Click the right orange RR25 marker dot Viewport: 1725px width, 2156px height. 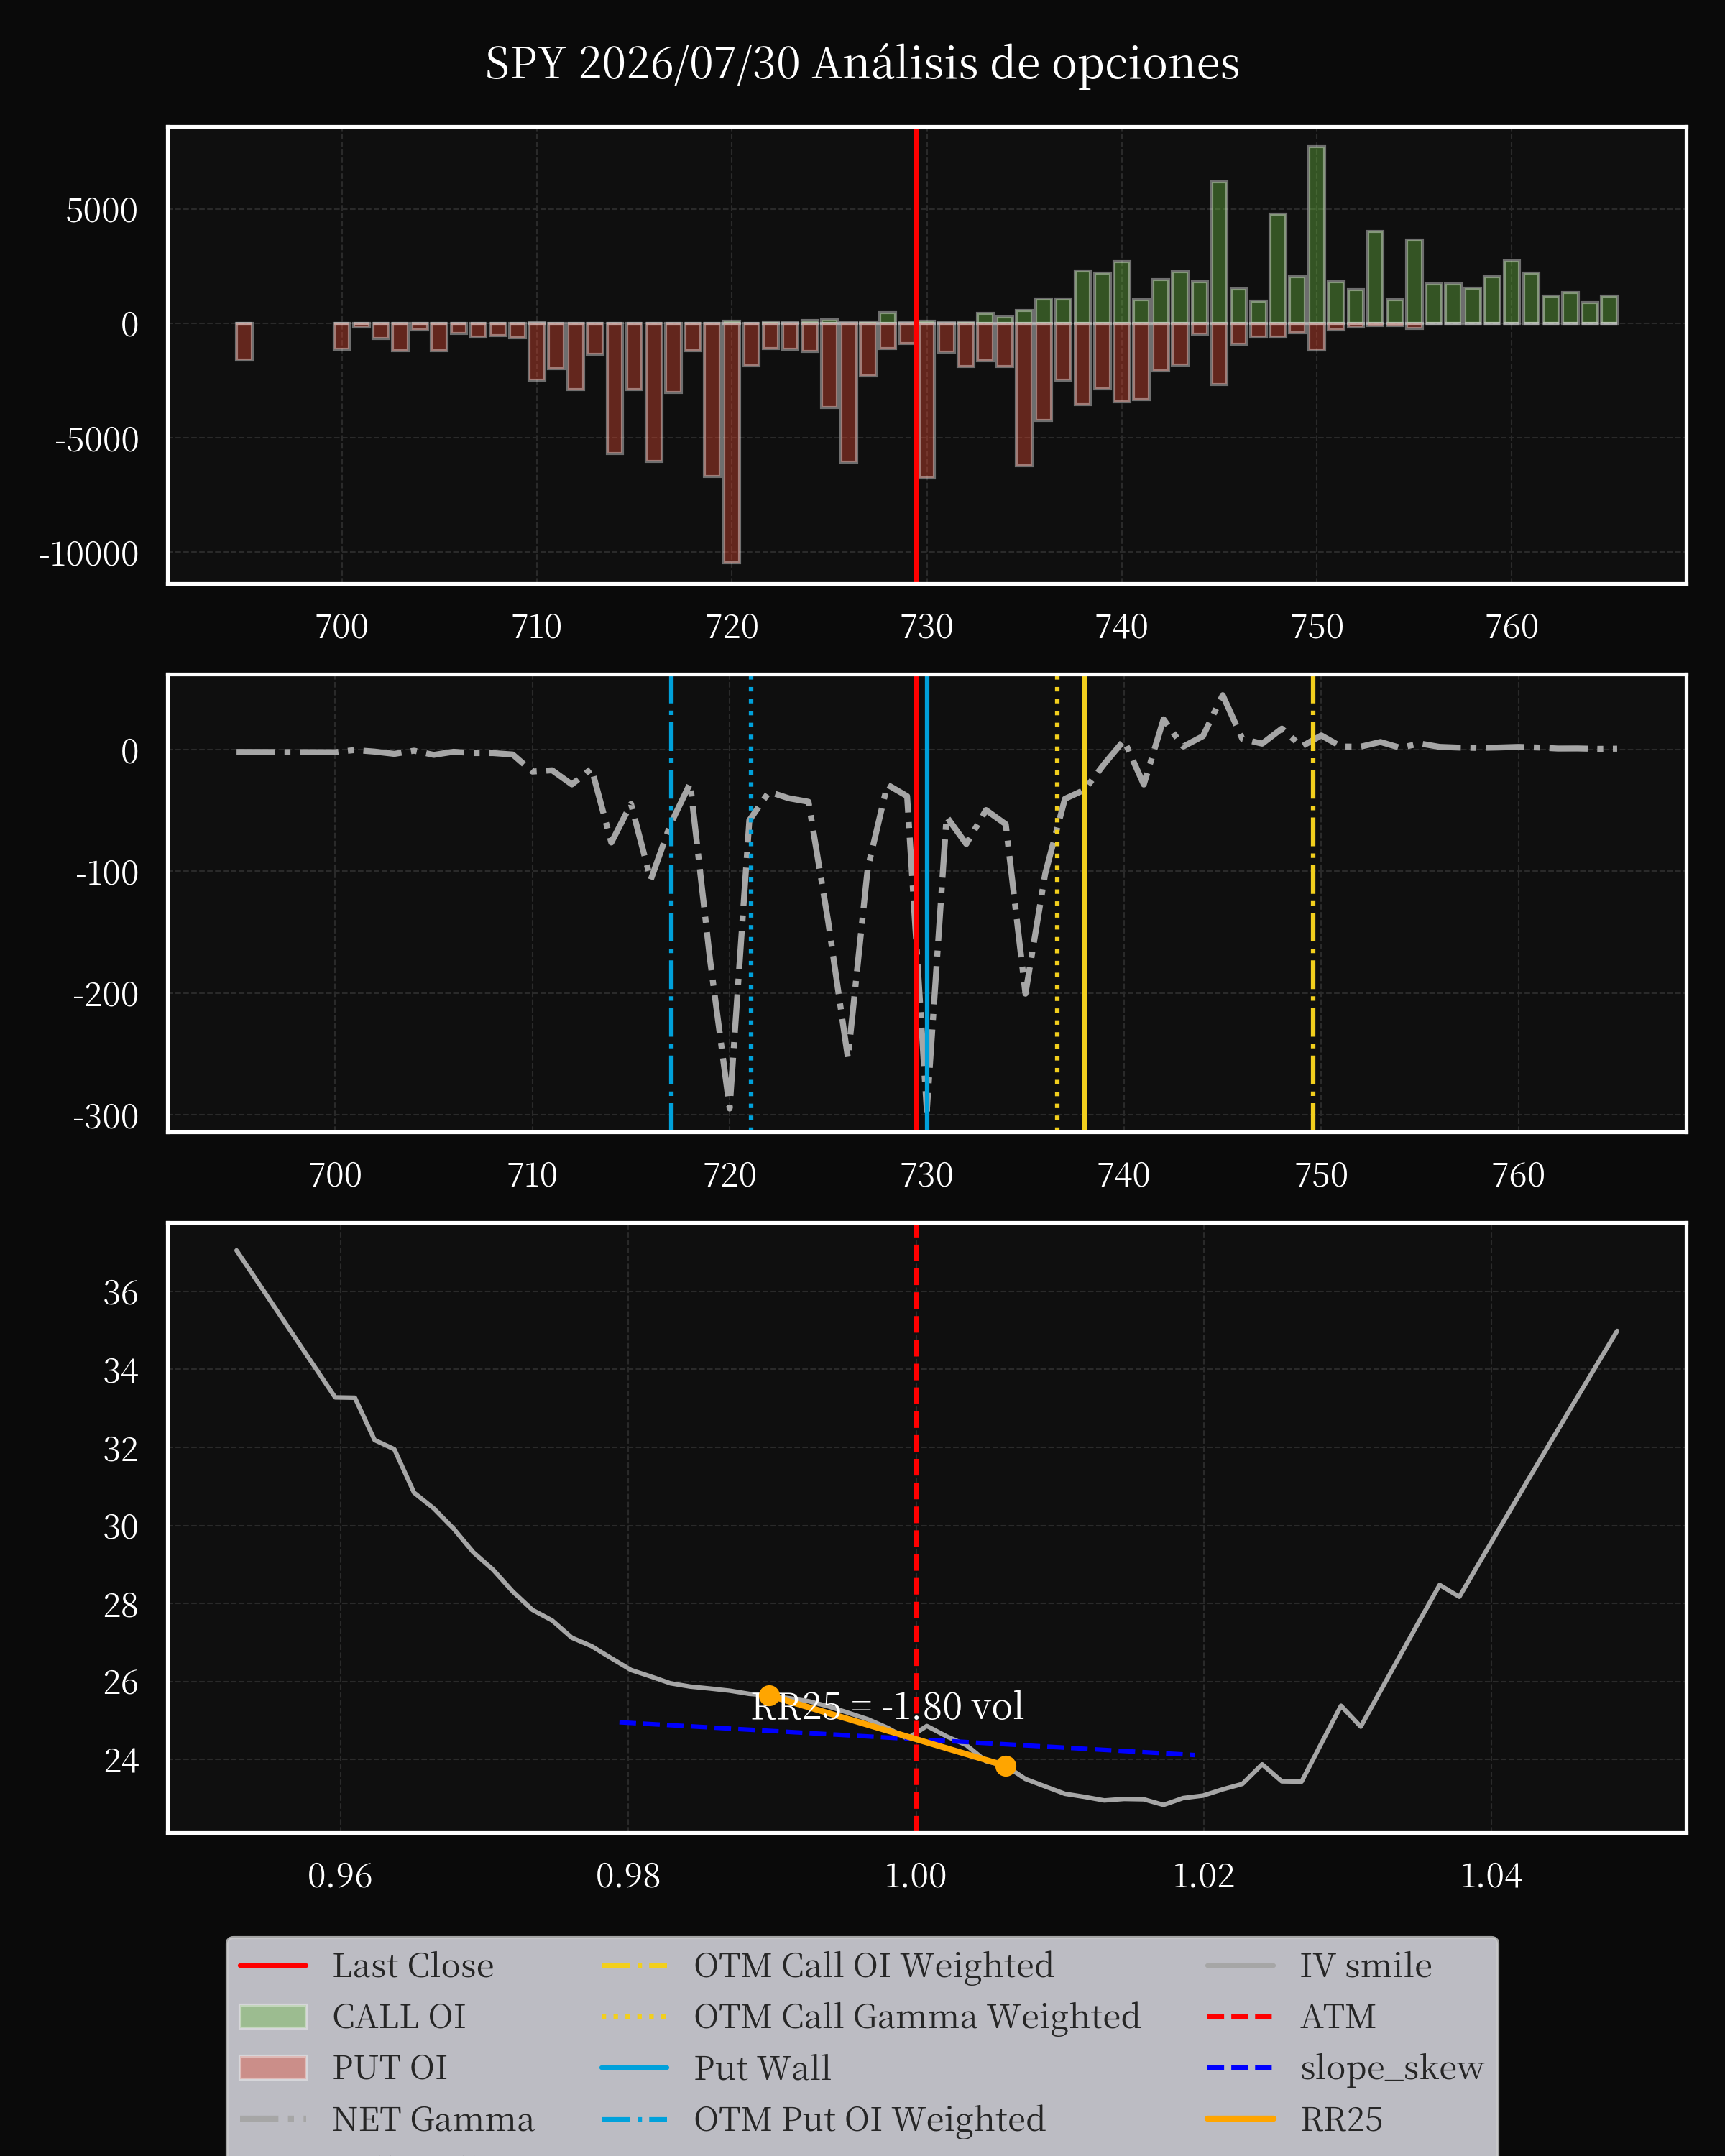point(1006,1766)
